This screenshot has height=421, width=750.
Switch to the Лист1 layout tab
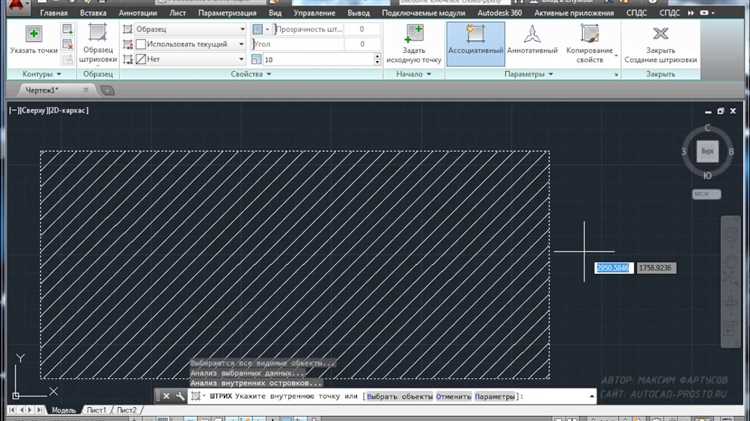coord(96,410)
